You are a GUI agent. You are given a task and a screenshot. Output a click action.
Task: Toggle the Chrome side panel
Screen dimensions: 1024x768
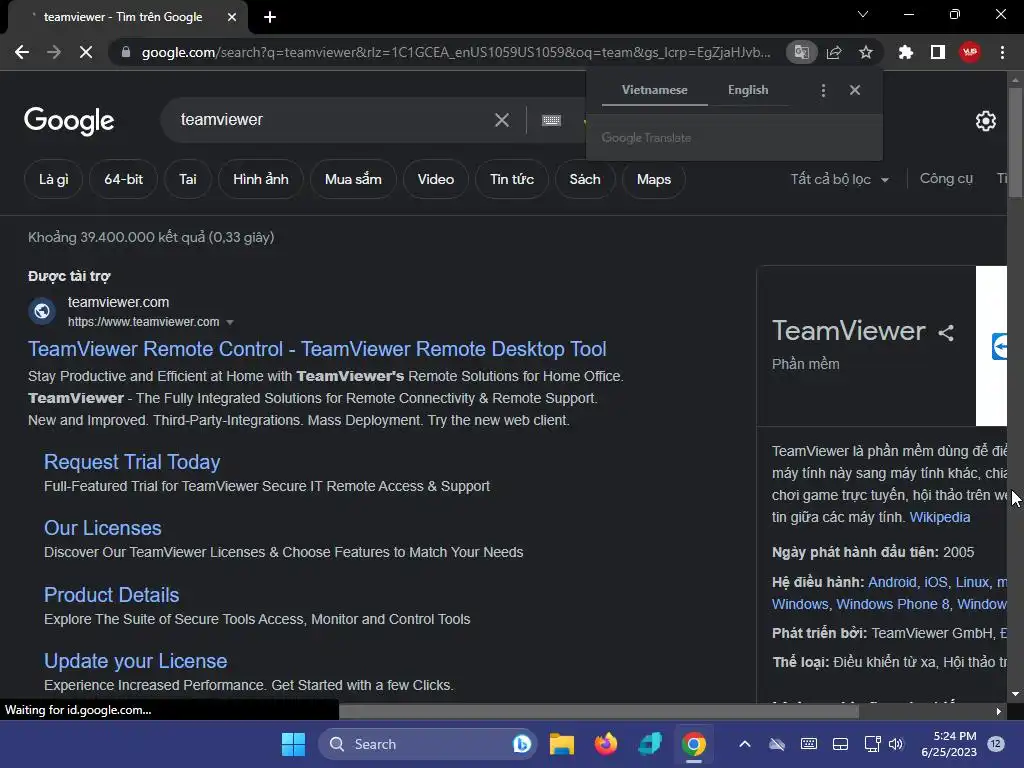(x=938, y=52)
